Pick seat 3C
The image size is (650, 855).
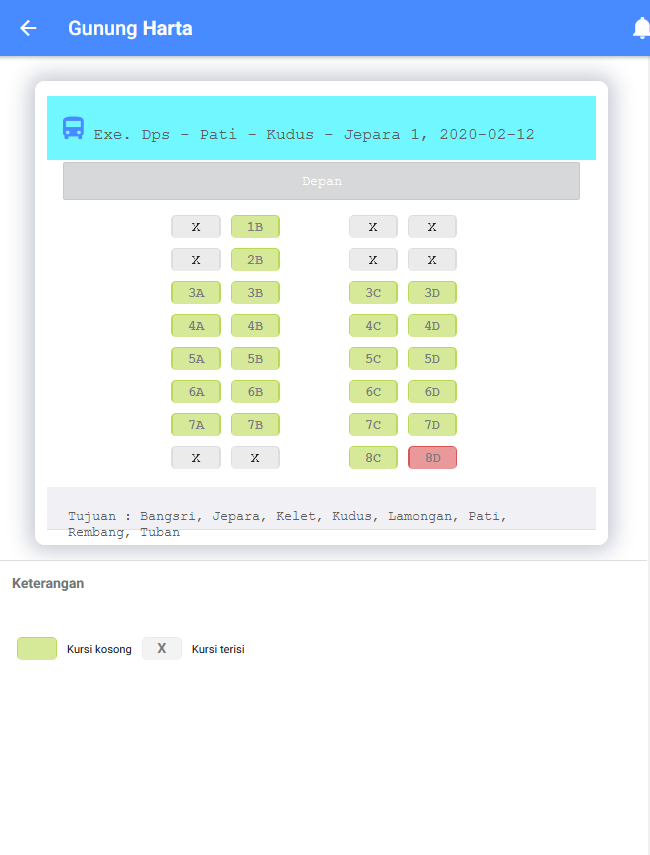(373, 292)
